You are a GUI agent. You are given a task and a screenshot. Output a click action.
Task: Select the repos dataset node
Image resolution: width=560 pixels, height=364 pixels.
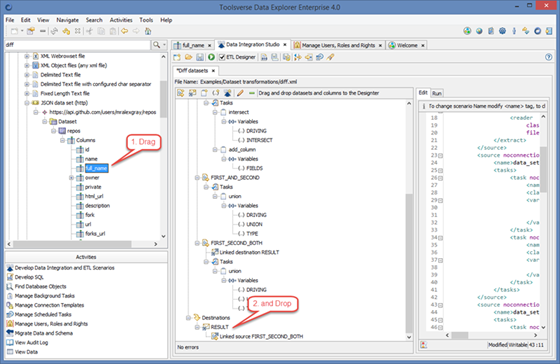[74, 131]
